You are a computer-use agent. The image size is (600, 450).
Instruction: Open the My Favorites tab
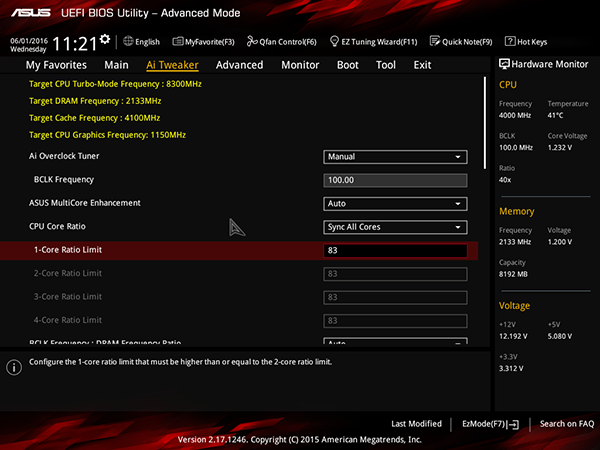click(x=56, y=65)
